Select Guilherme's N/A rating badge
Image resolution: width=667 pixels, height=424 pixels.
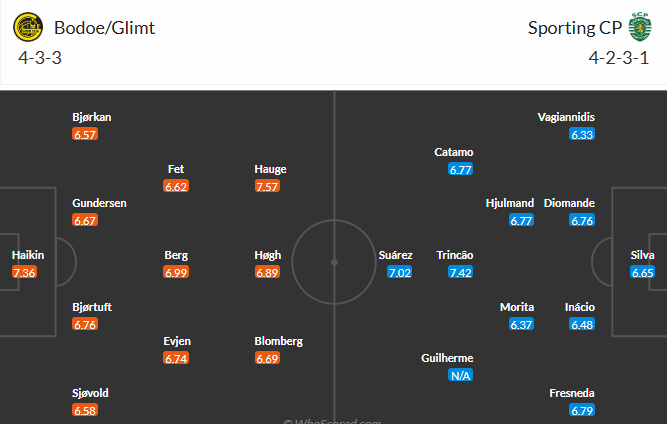461,375
